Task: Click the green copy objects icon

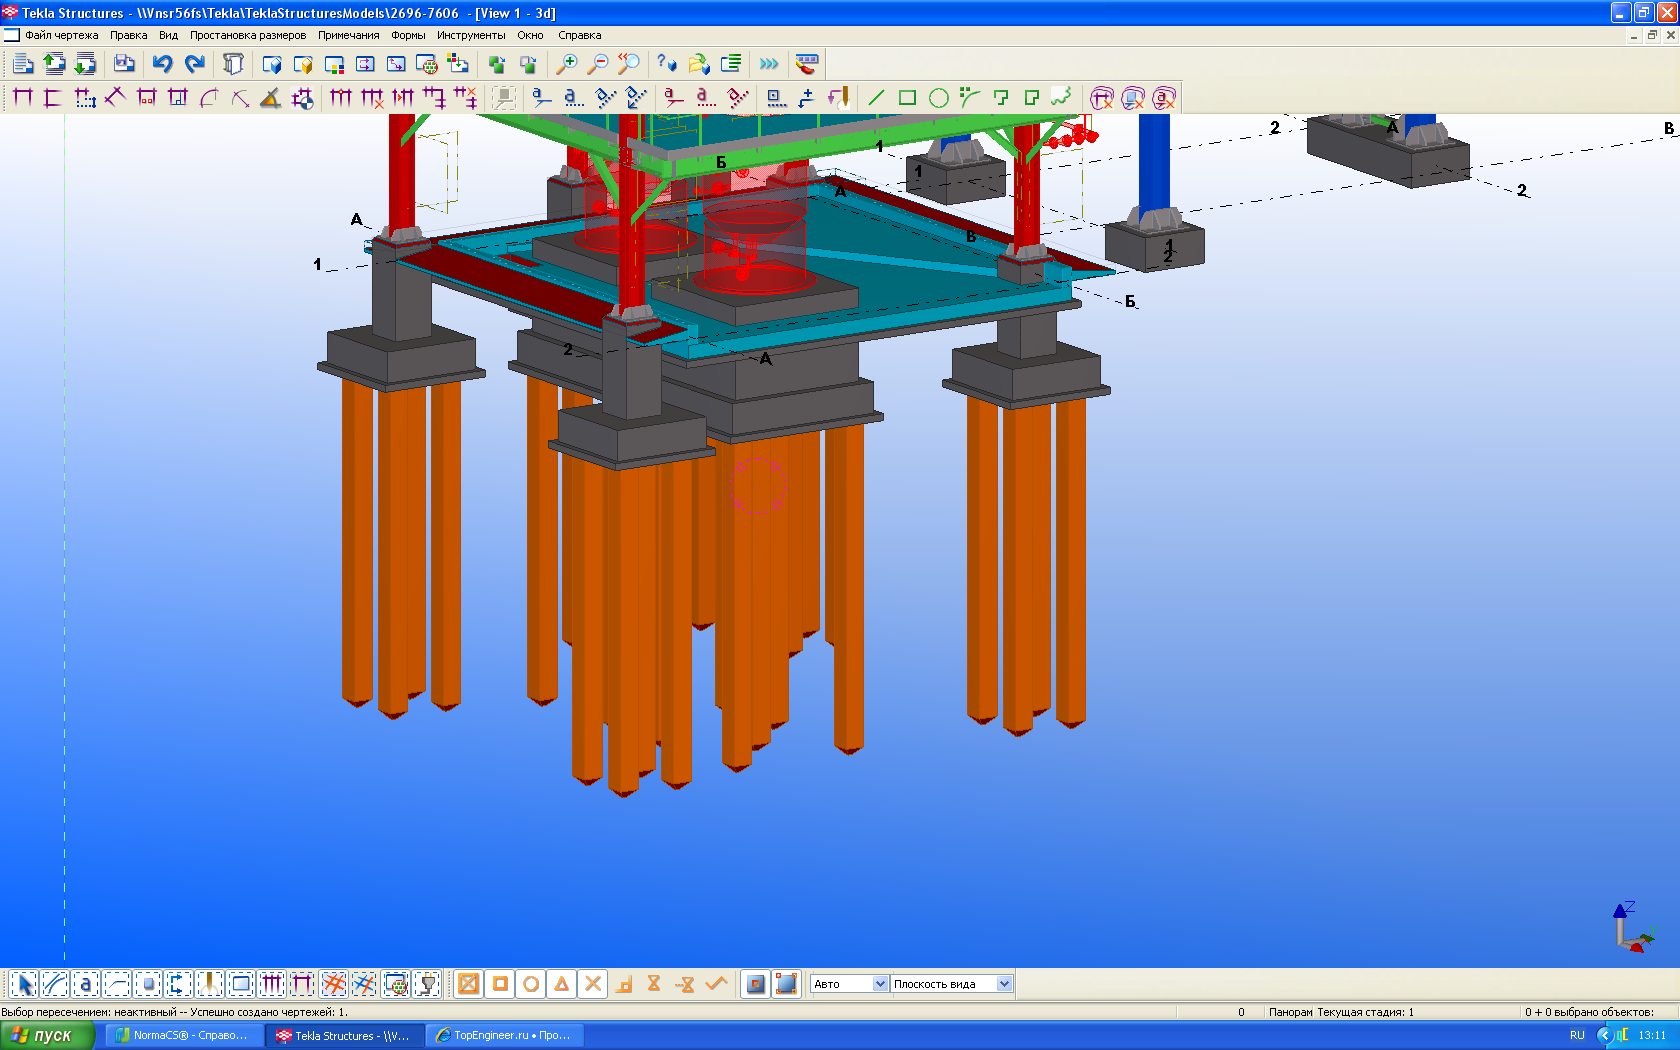Action: 496,64
